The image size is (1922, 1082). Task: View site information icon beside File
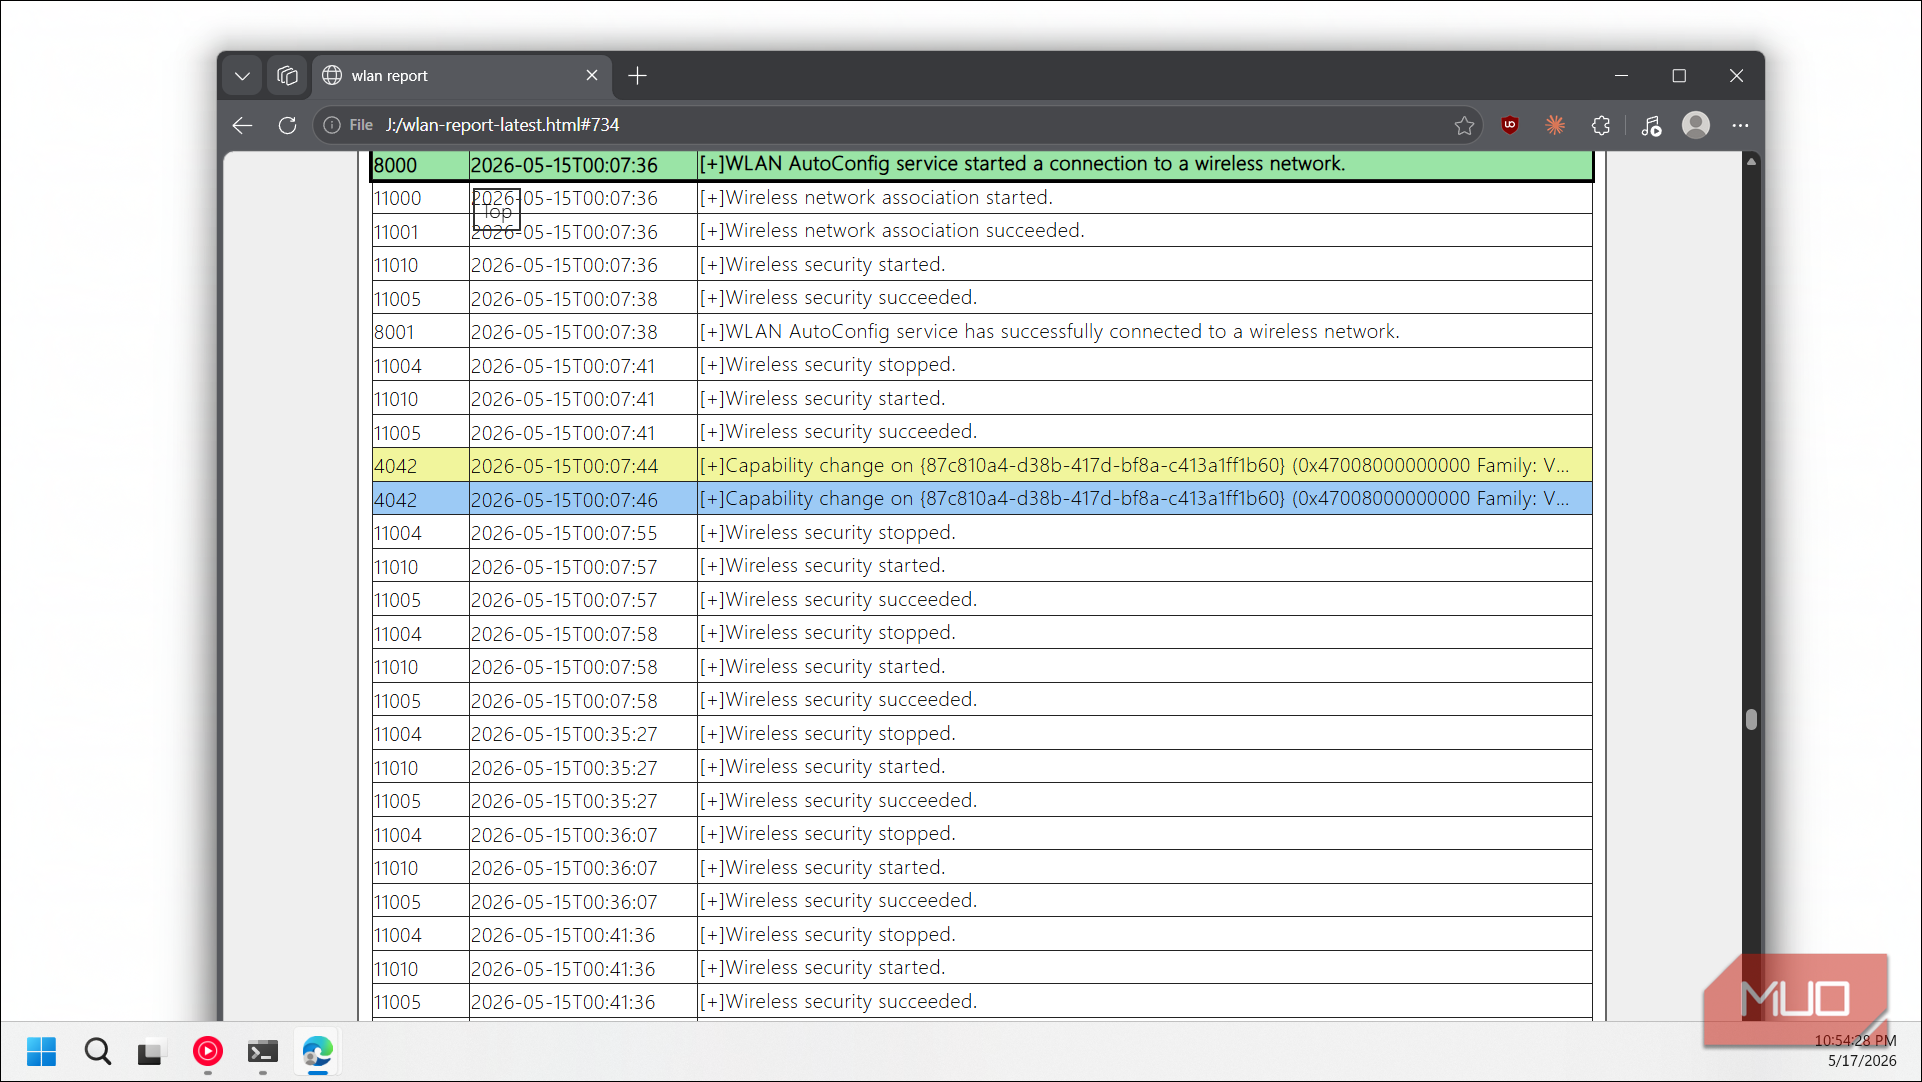(332, 125)
